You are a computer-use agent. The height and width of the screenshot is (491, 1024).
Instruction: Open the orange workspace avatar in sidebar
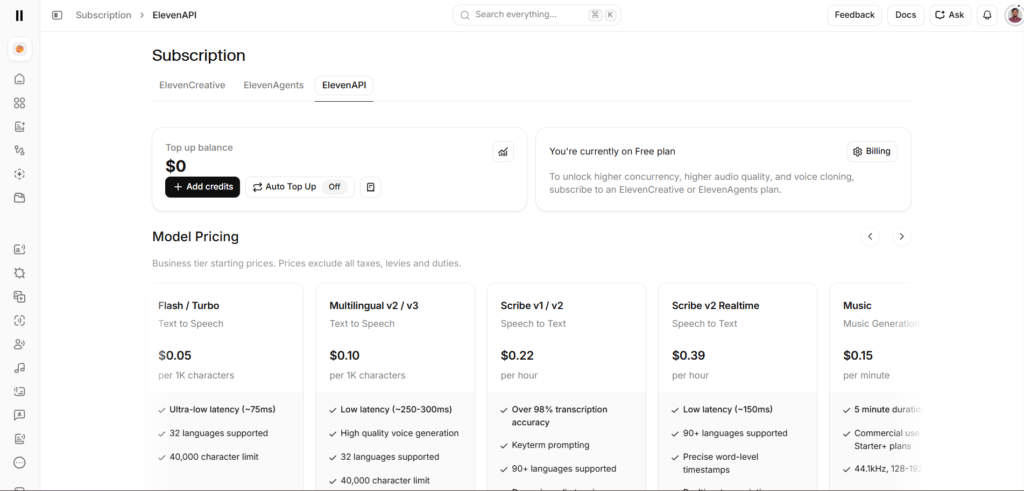[20, 50]
